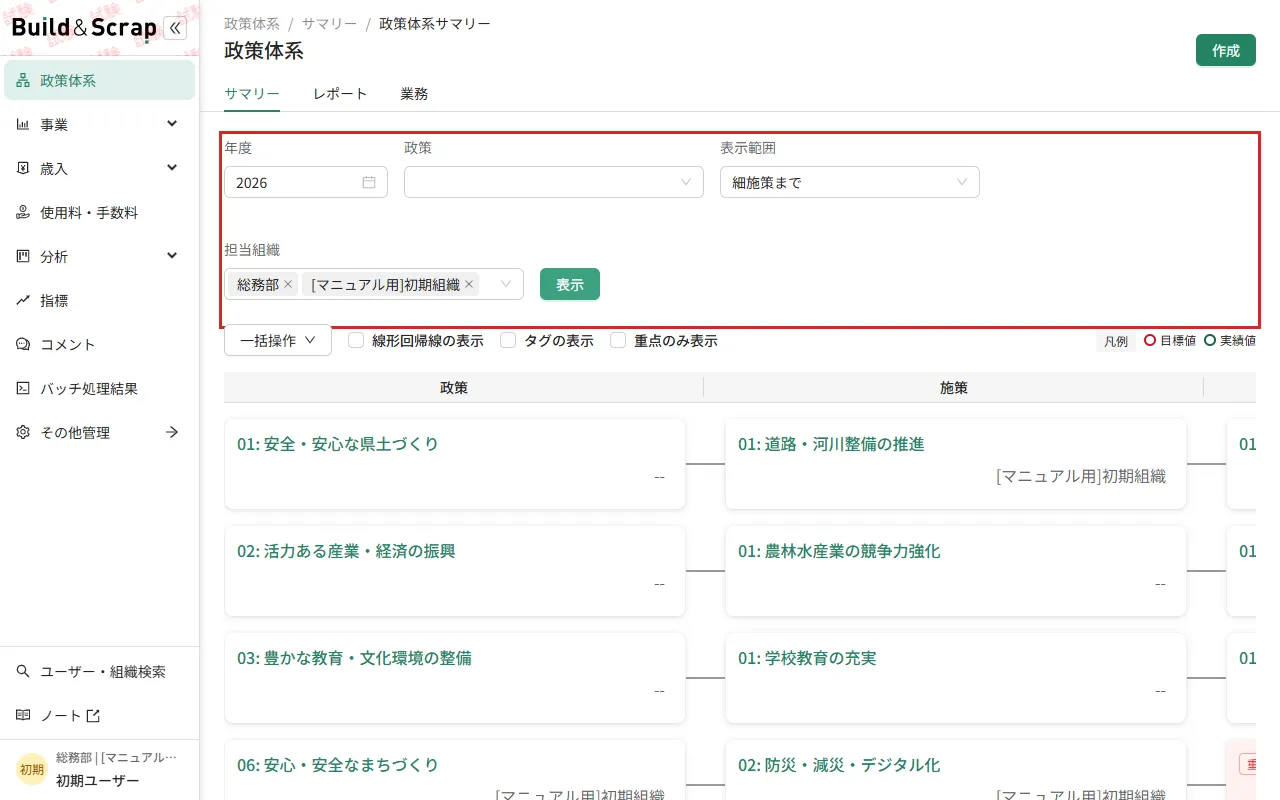Click the 政策体系サマリー breadcrumb text
This screenshot has height=800, width=1280.
[435, 23]
